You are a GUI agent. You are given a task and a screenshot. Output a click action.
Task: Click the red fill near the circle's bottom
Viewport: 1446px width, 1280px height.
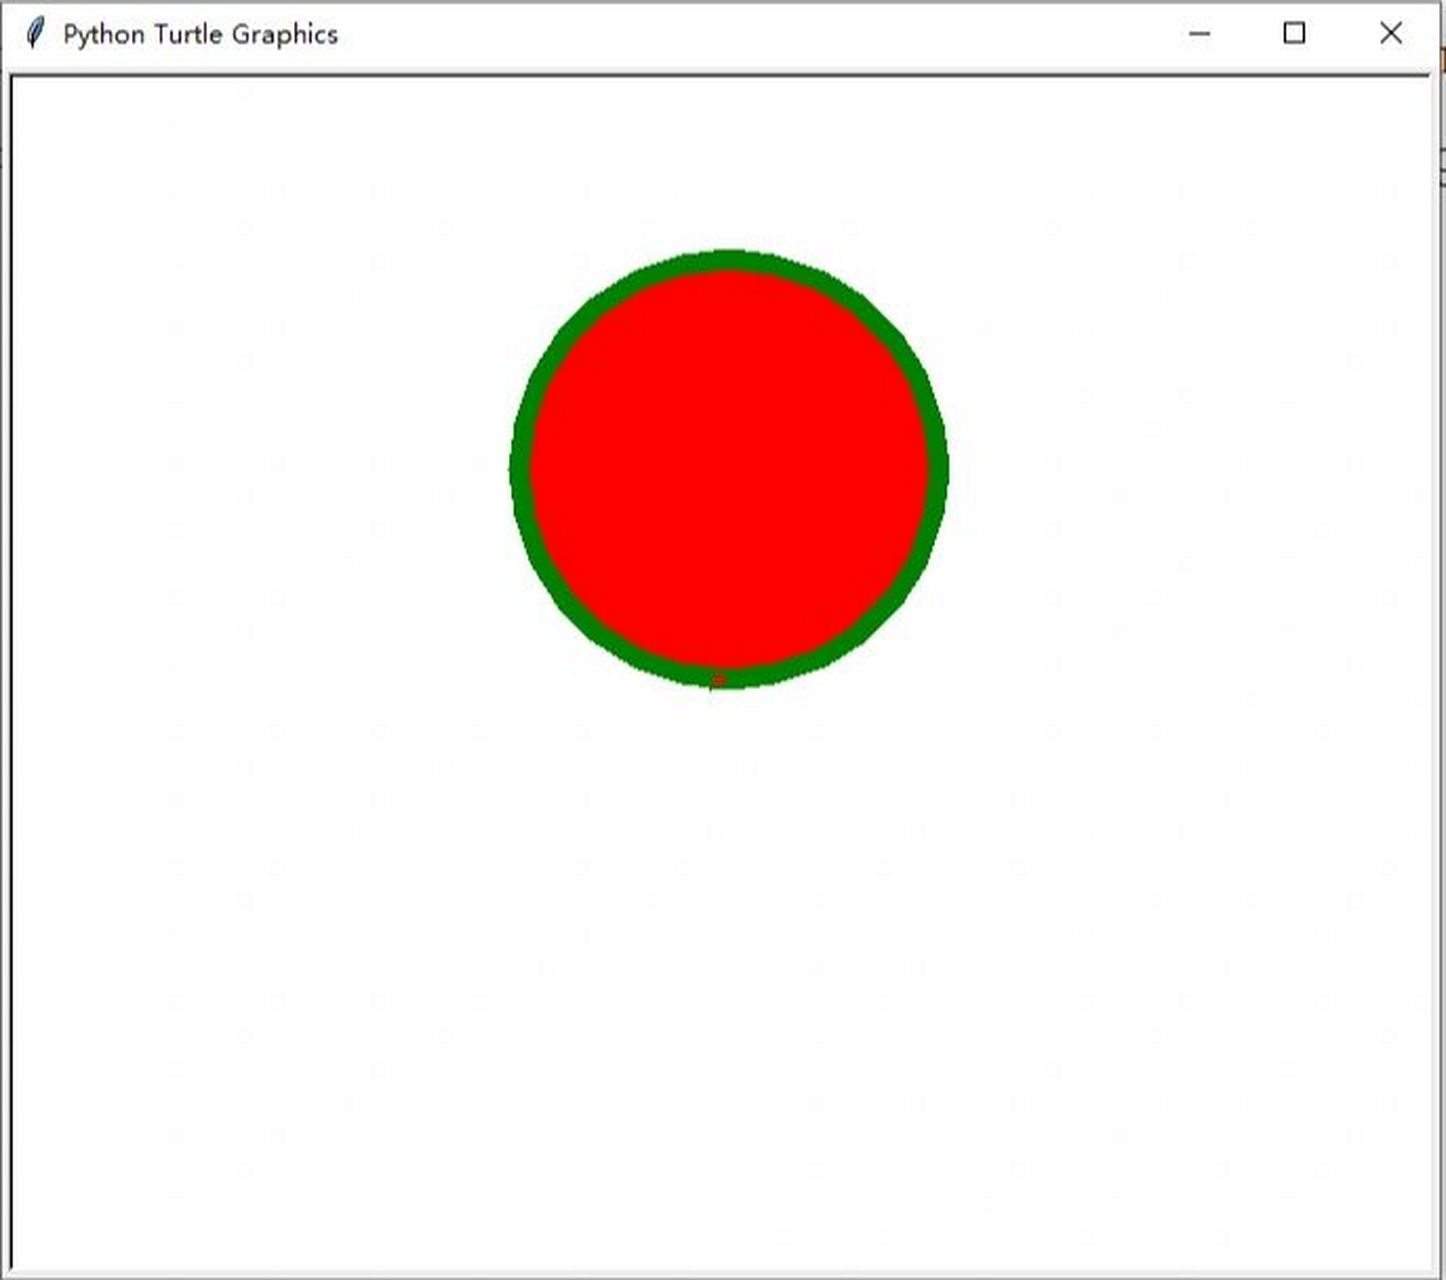(728, 630)
